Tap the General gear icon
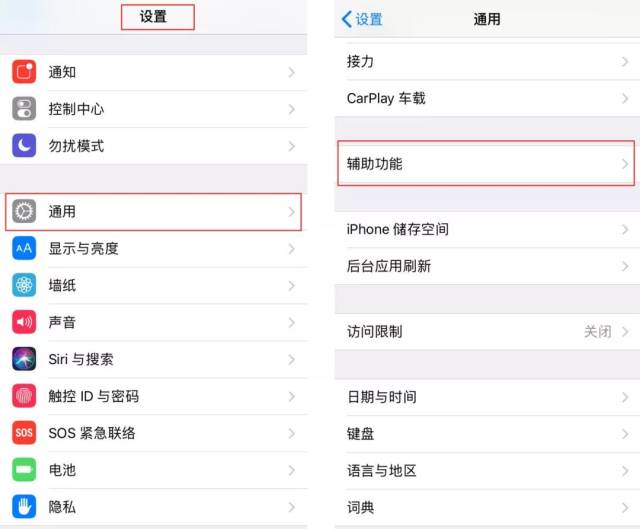This screenshot has width=640, height=529. (24, 212)
